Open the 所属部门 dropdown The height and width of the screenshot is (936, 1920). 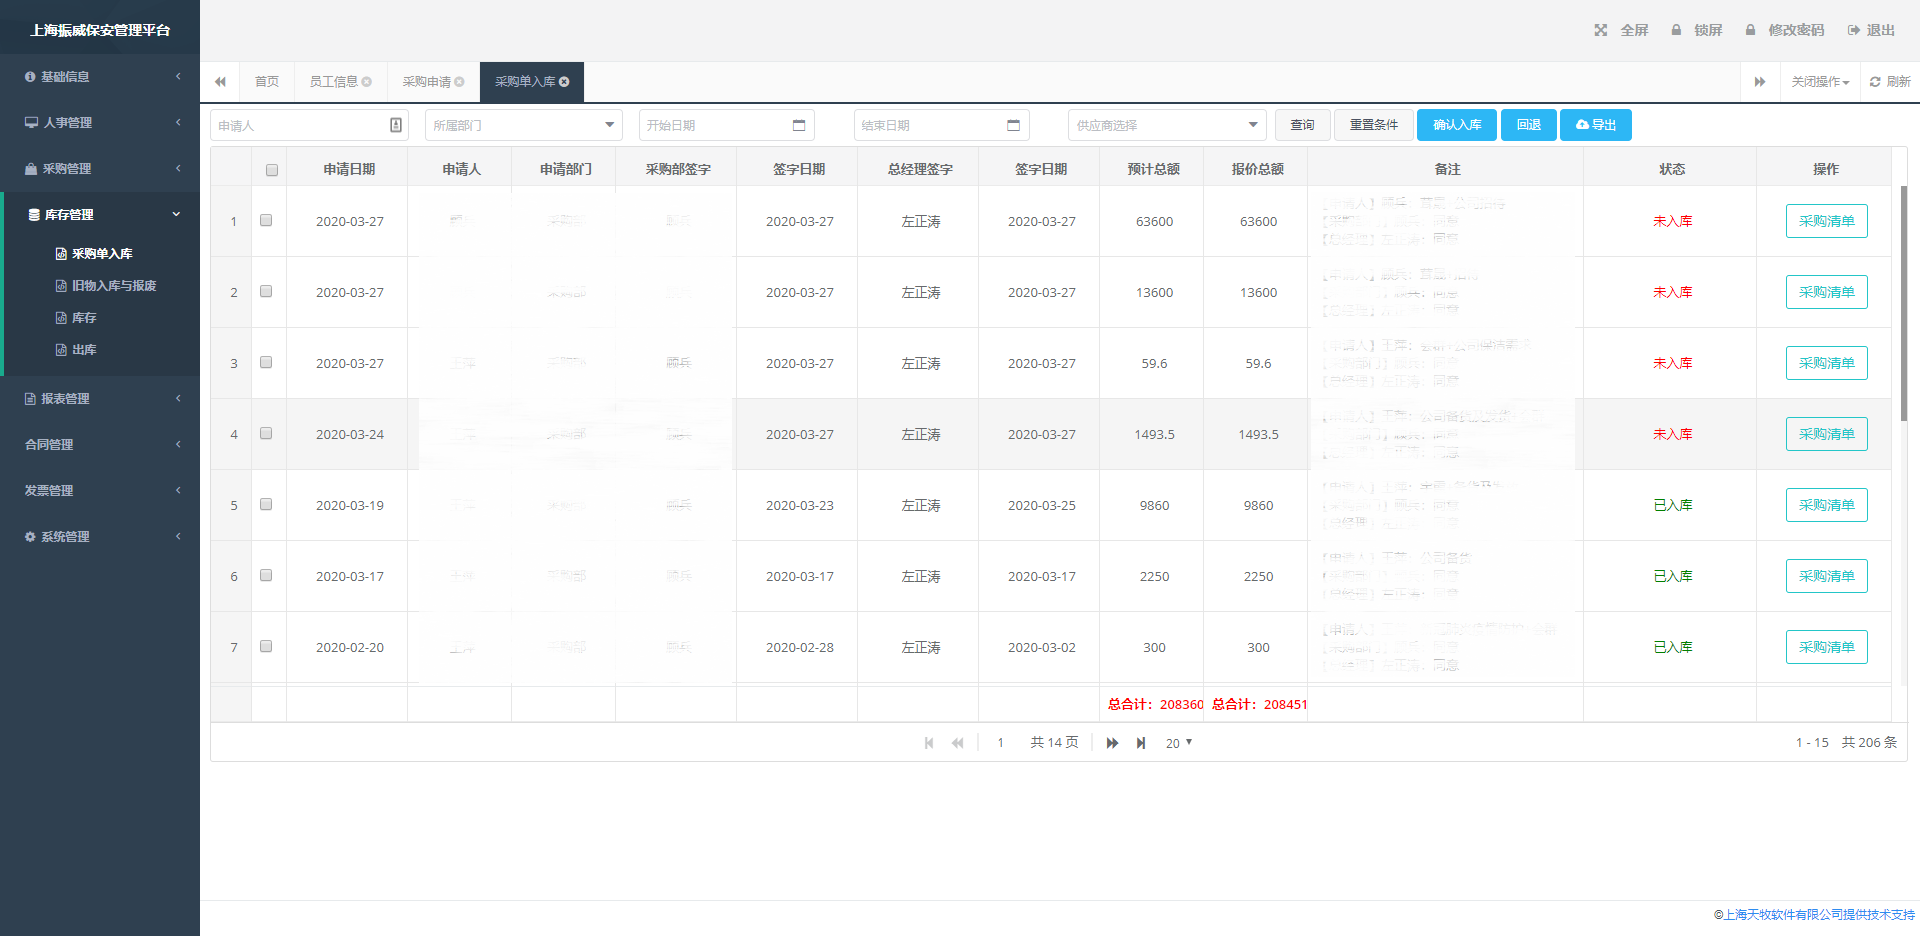[x=523, y=125]
